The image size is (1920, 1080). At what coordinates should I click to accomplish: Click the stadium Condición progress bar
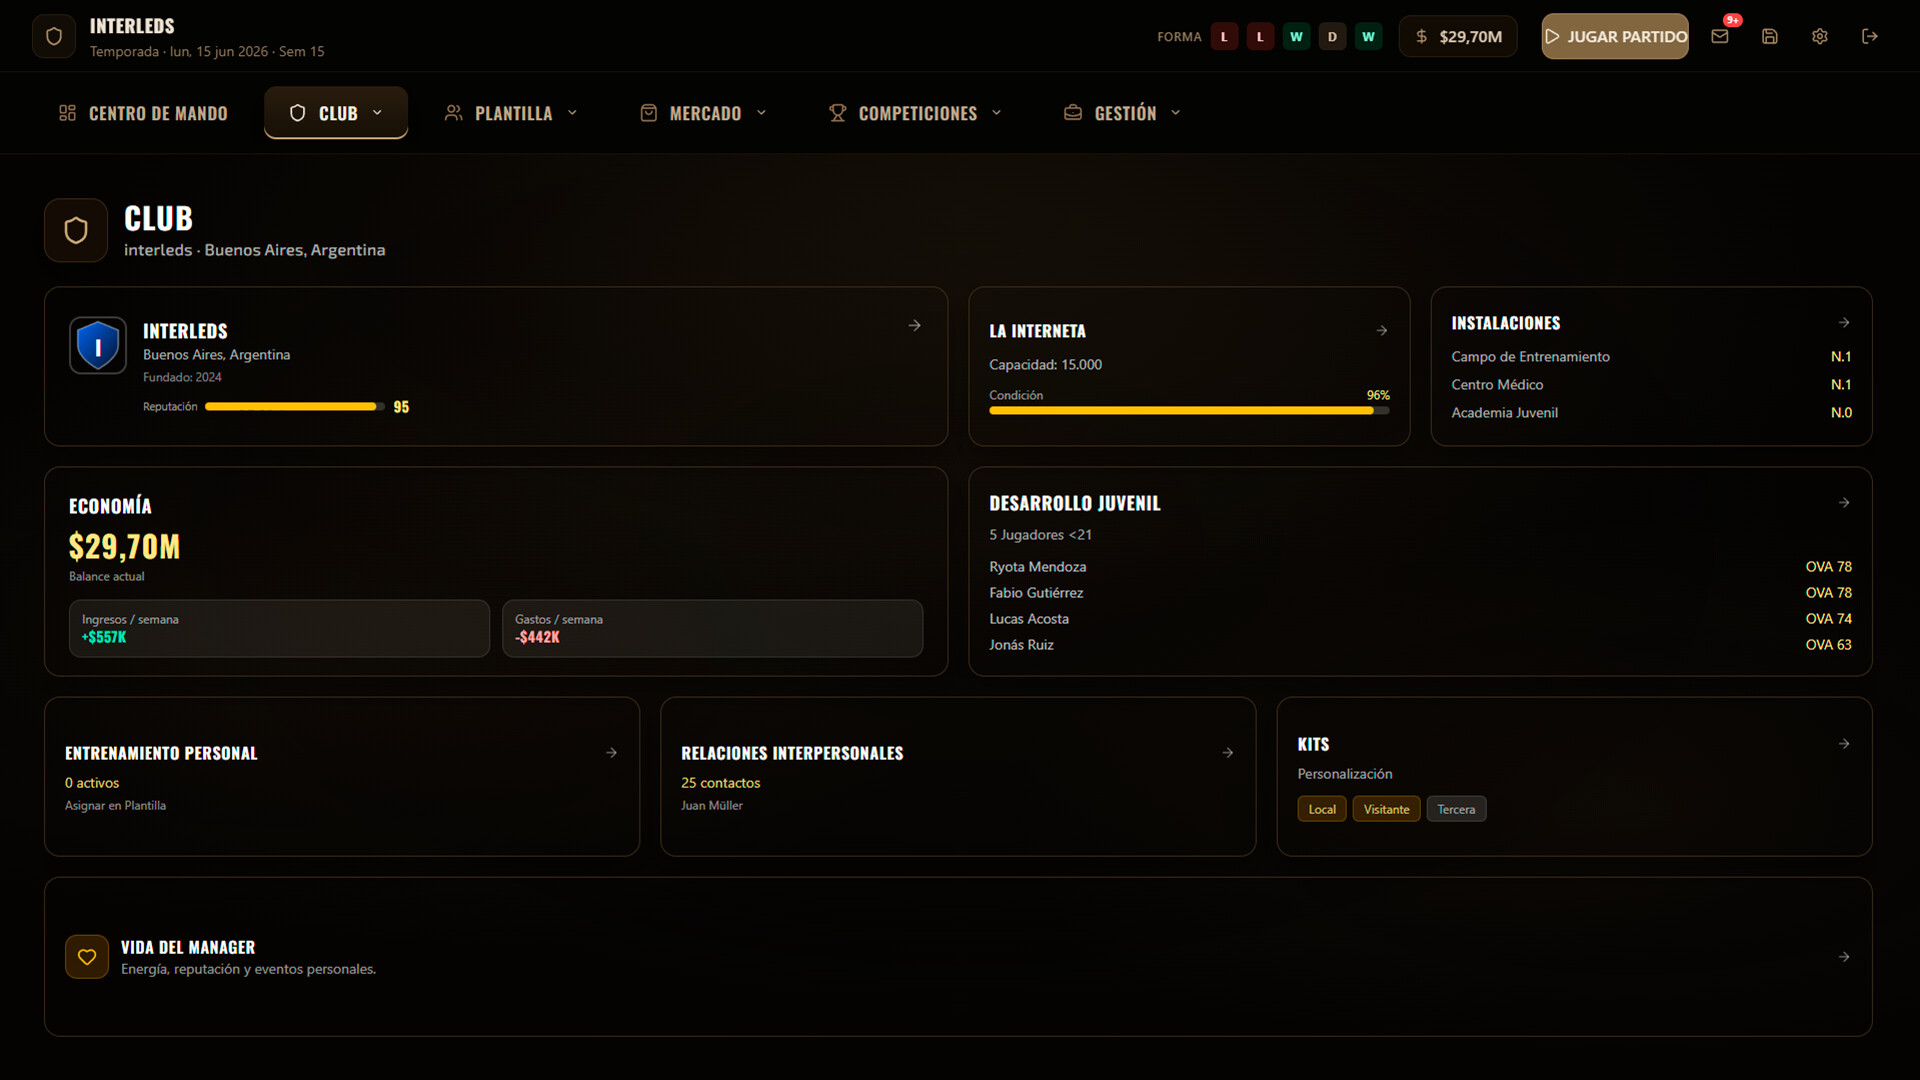1188,410
